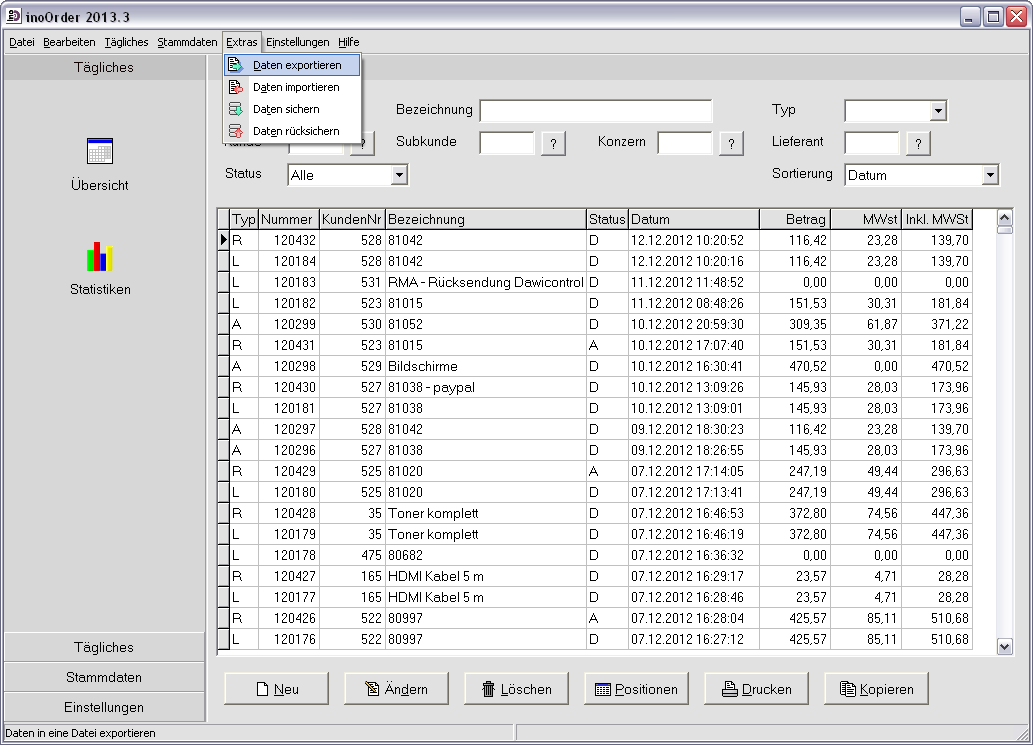
Task: Click the Bezeichnung column header
Action: (x=486, y=219)
